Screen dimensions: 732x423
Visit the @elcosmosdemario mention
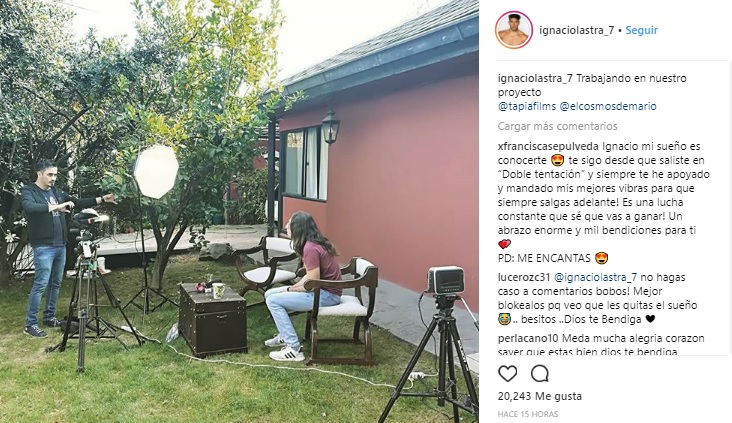[x=608, y=106]
